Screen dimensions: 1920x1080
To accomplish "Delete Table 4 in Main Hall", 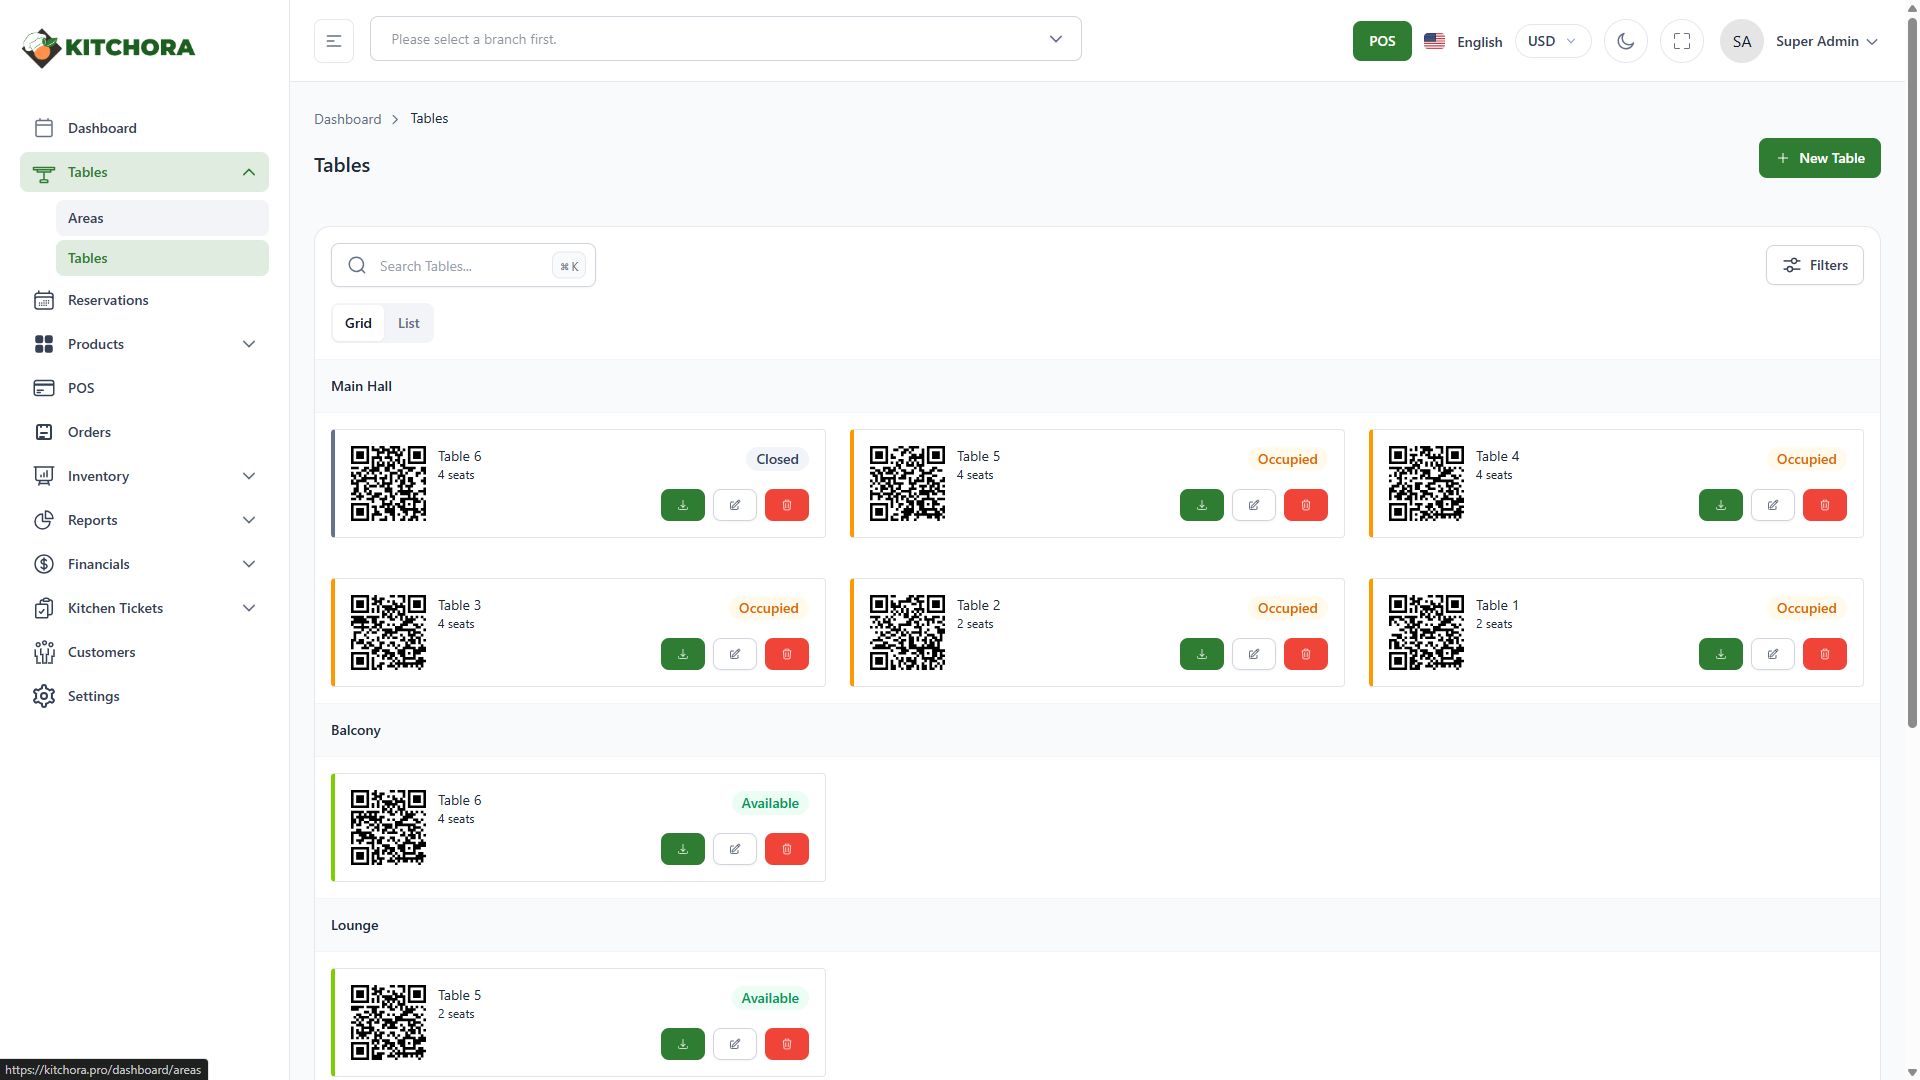I will (x=1824, y=505).
